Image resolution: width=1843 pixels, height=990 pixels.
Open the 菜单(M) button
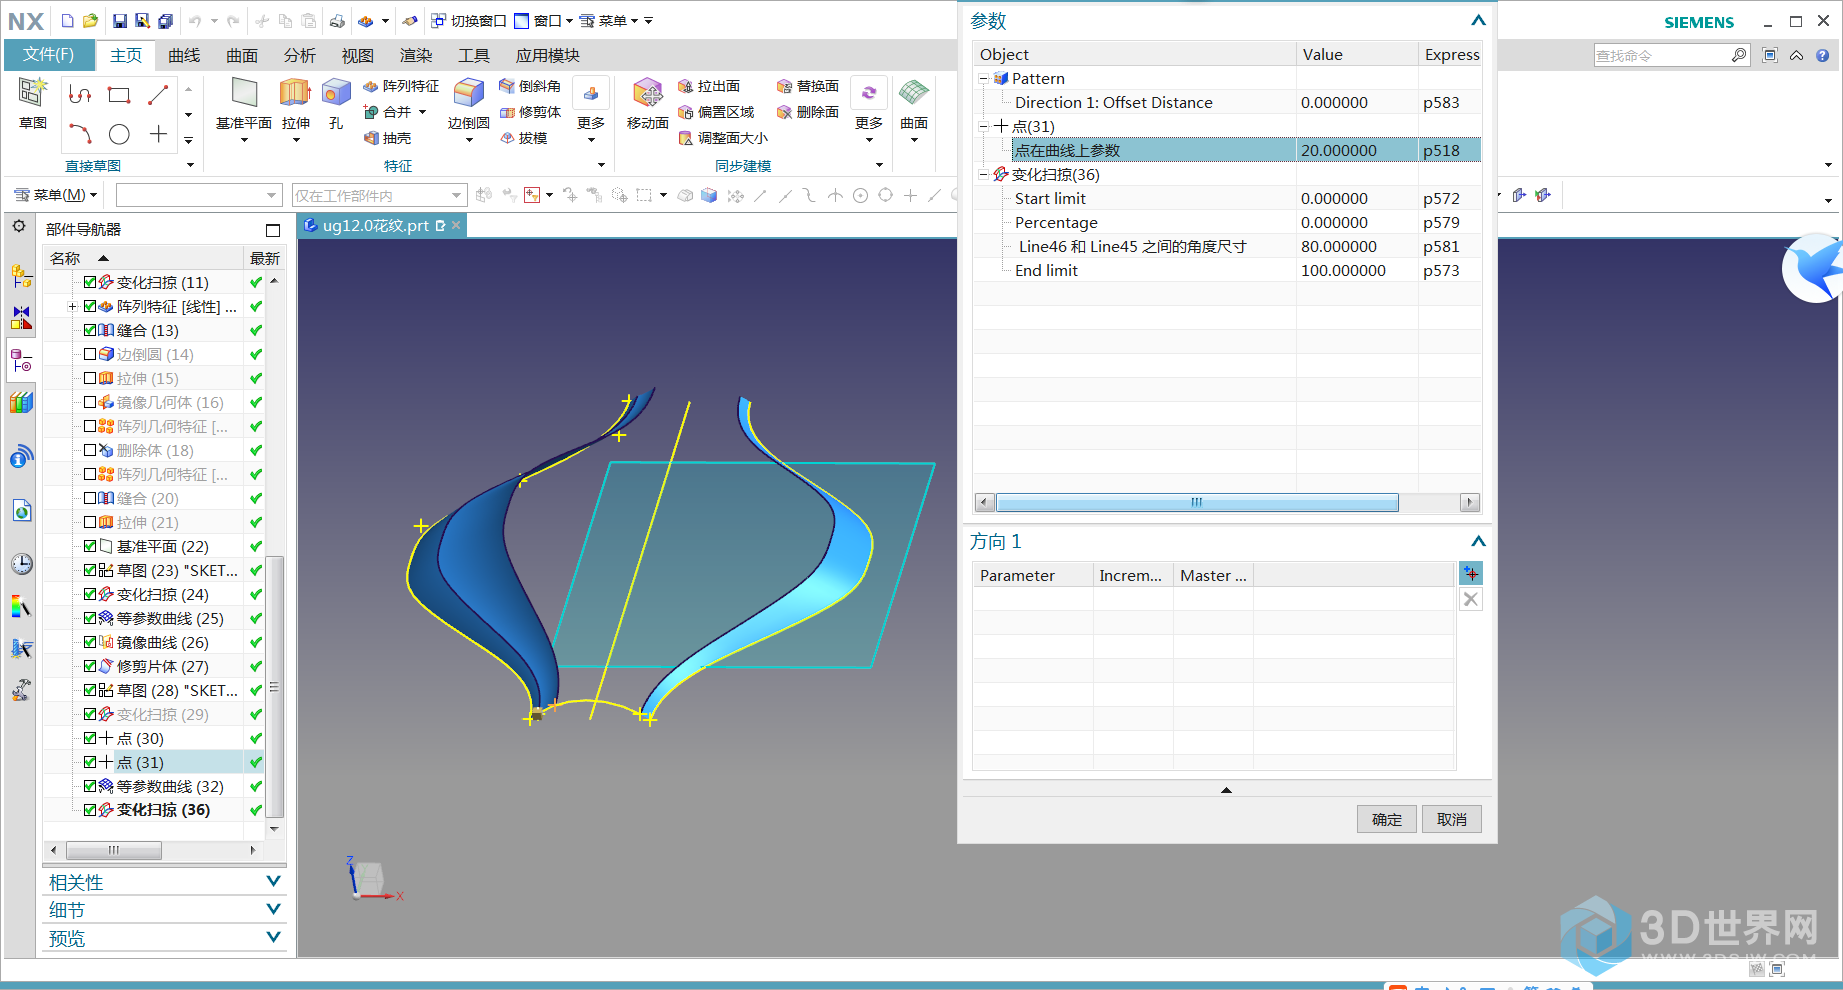coord(56,195)
